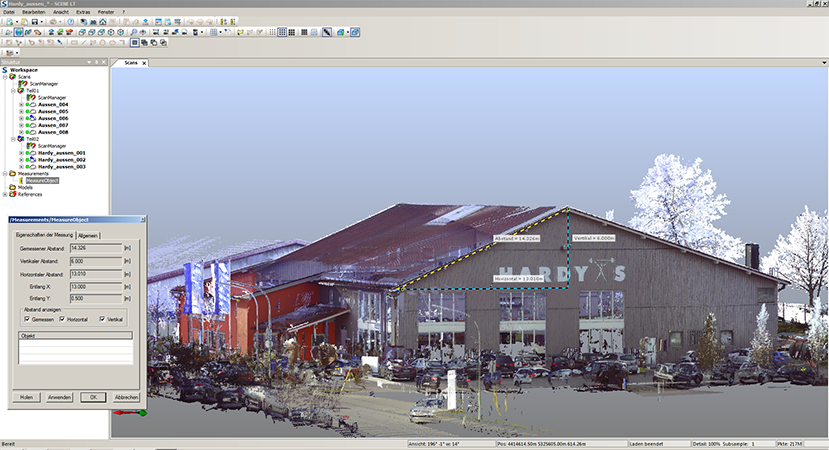Collapse the Teil02 folder node
The width and height of the screenshot is (829, 450).
click(x=13, y=139)
